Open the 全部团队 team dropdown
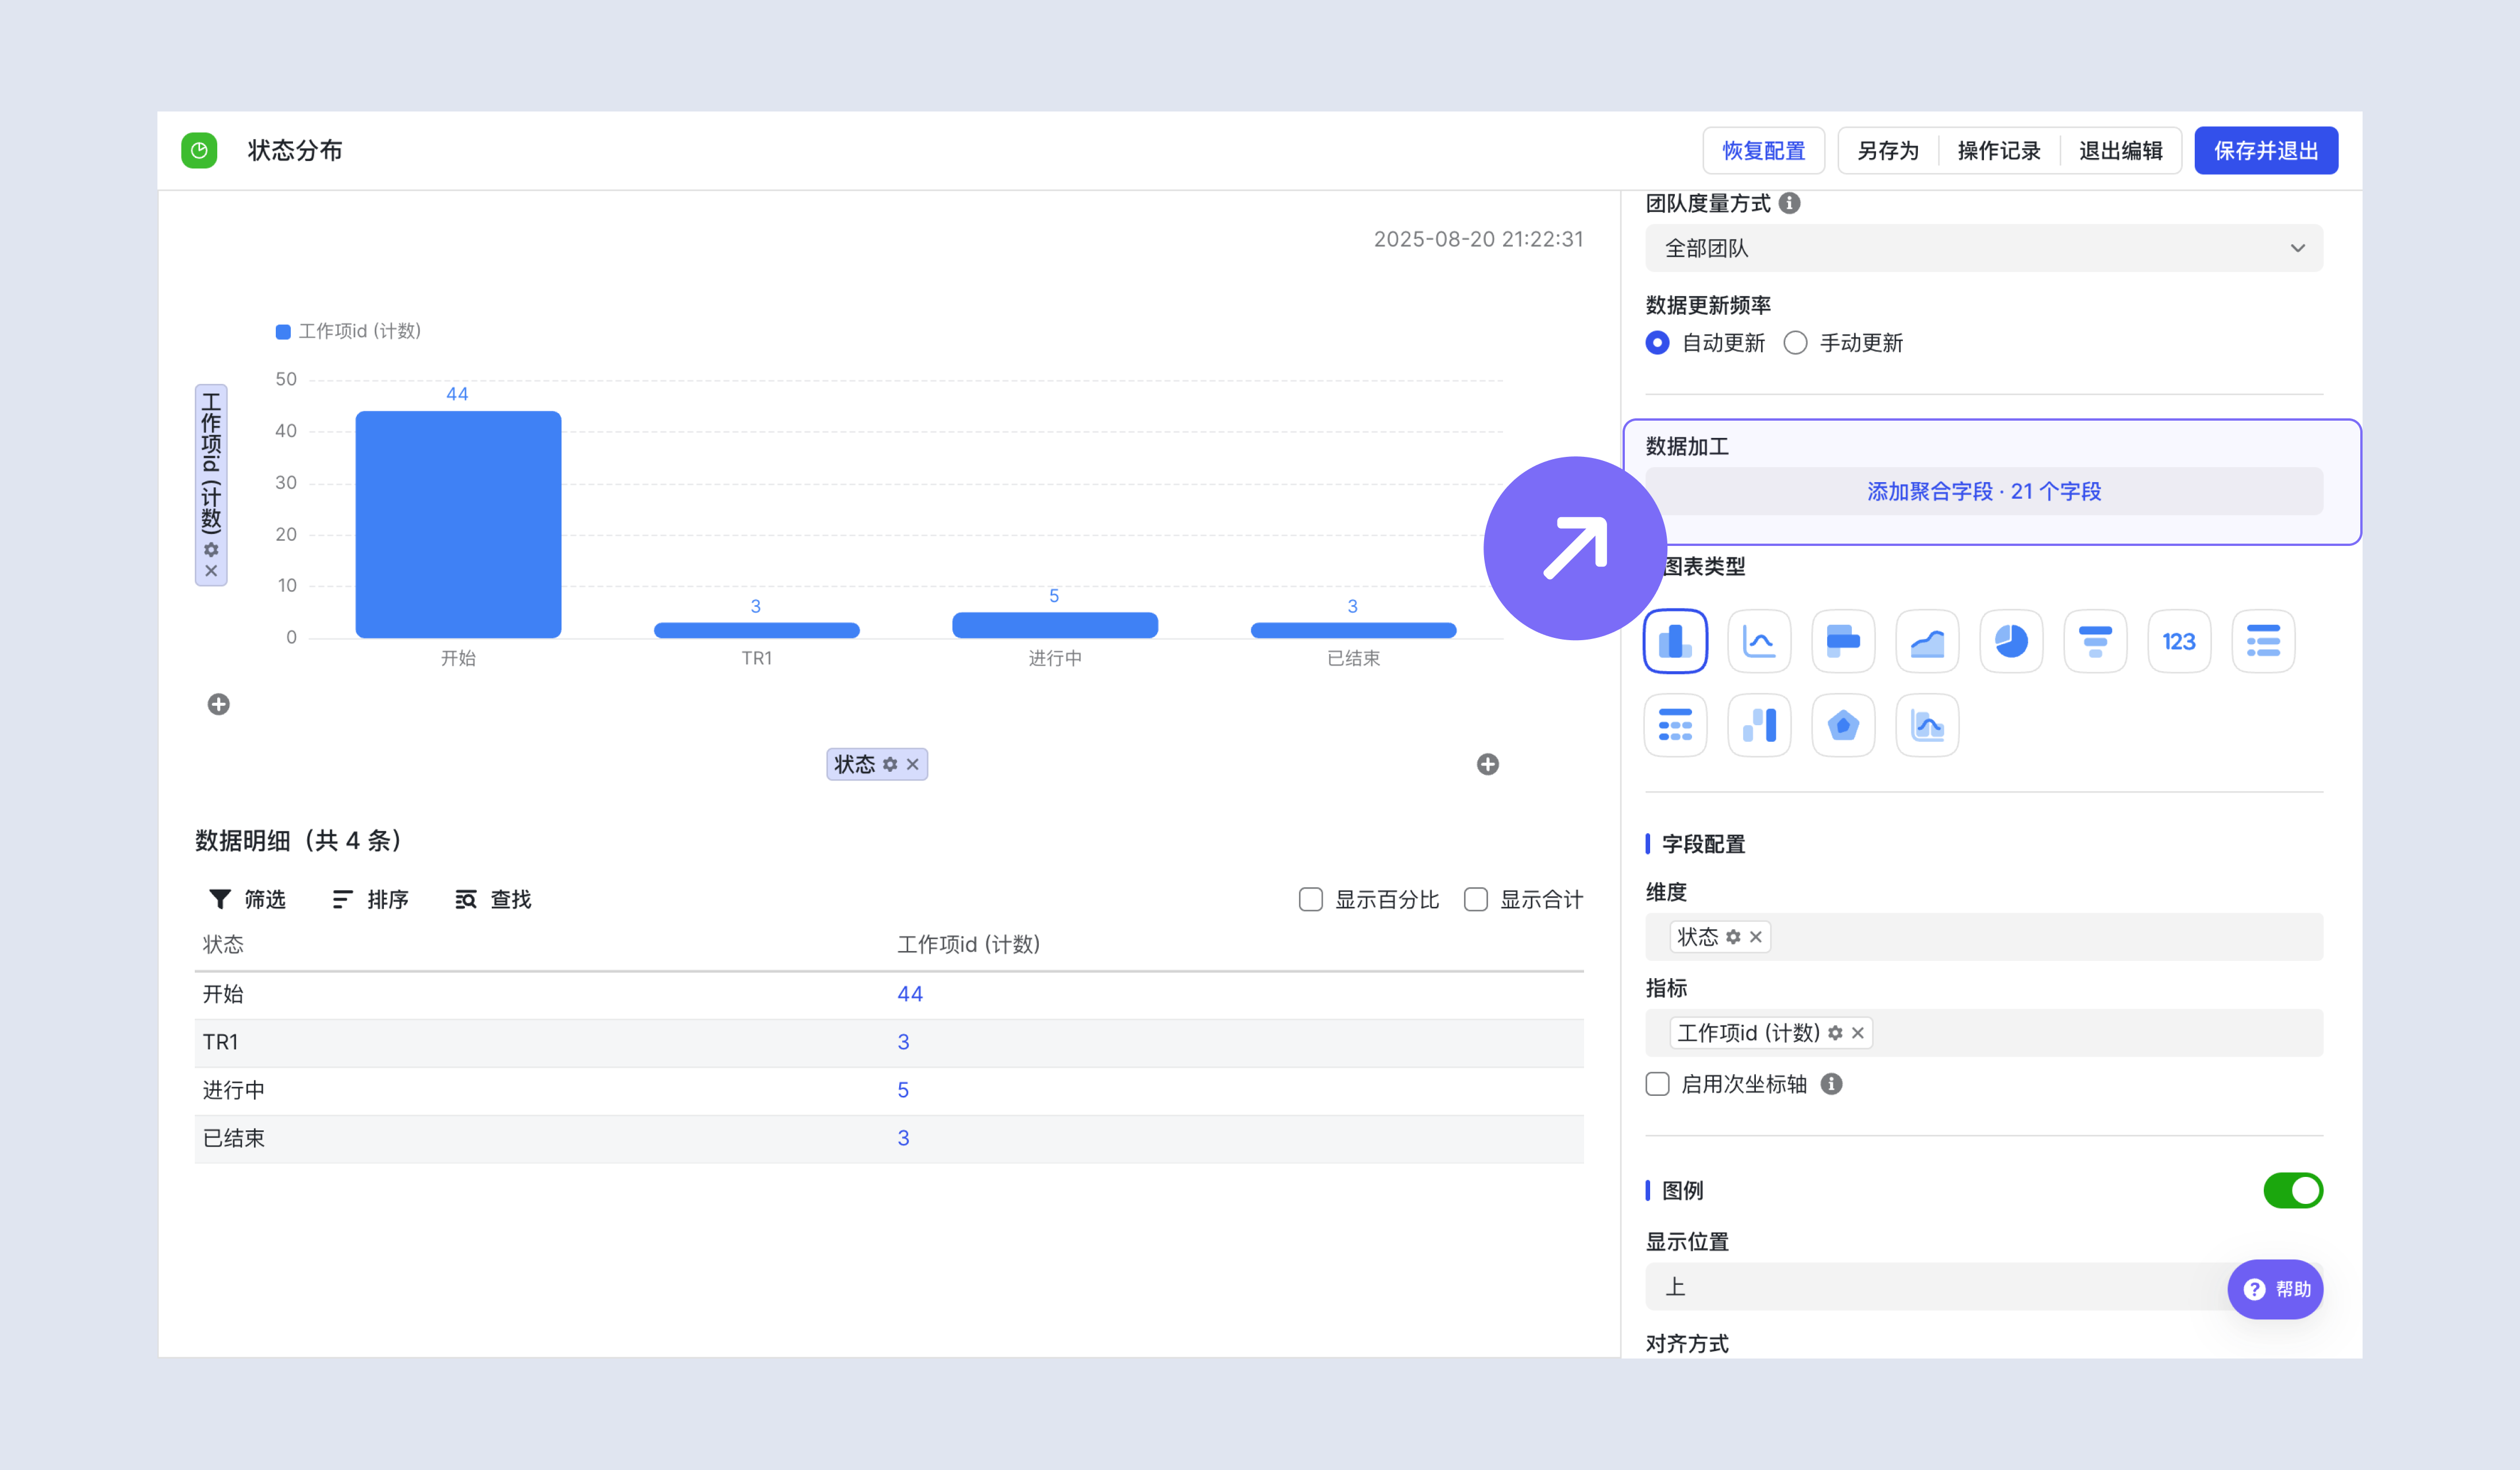Image resolution: width=2520 pixels, height=1470 pixels. [x=1983, y=248]
